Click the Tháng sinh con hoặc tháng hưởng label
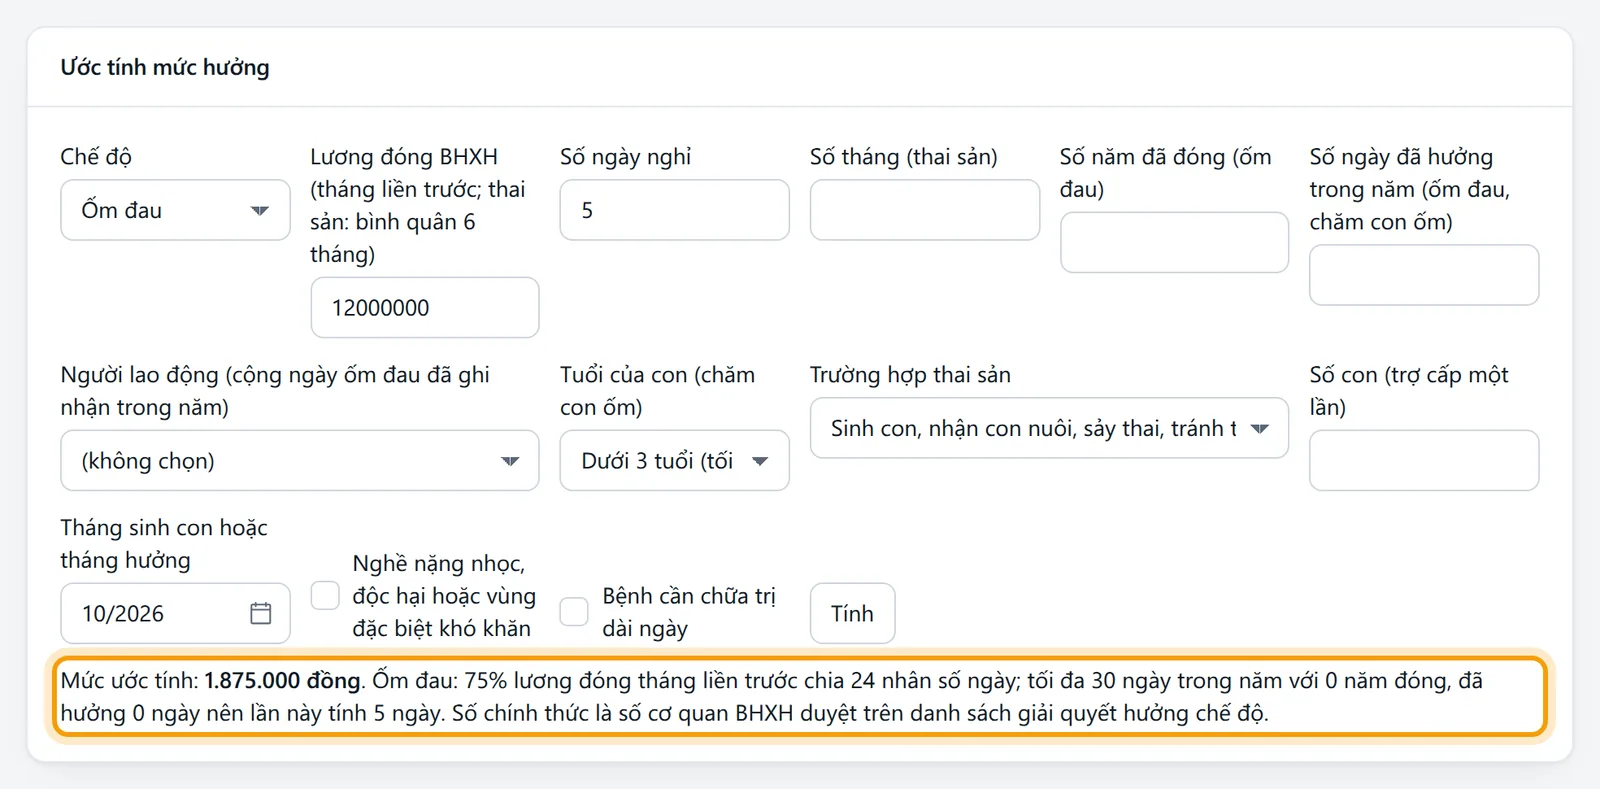 [x=164, y=543]
